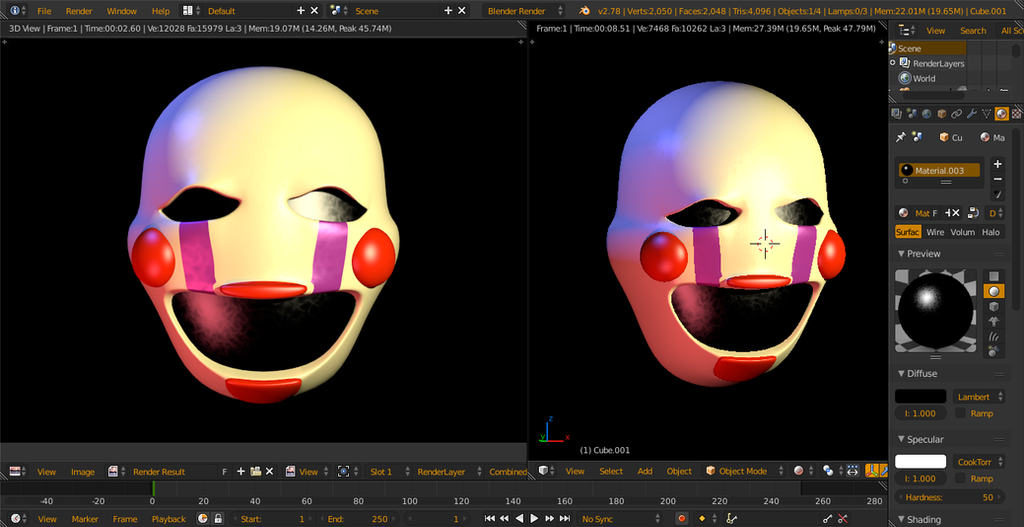Select the cube preview type icon
Viewport: 1024px width, 527px height.
coord(993,306)
